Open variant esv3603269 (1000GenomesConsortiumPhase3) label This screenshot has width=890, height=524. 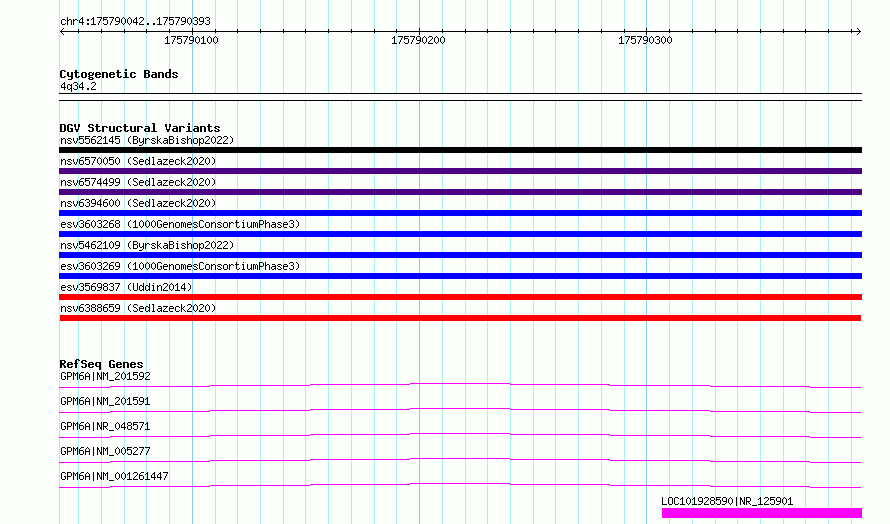point(180,266)
